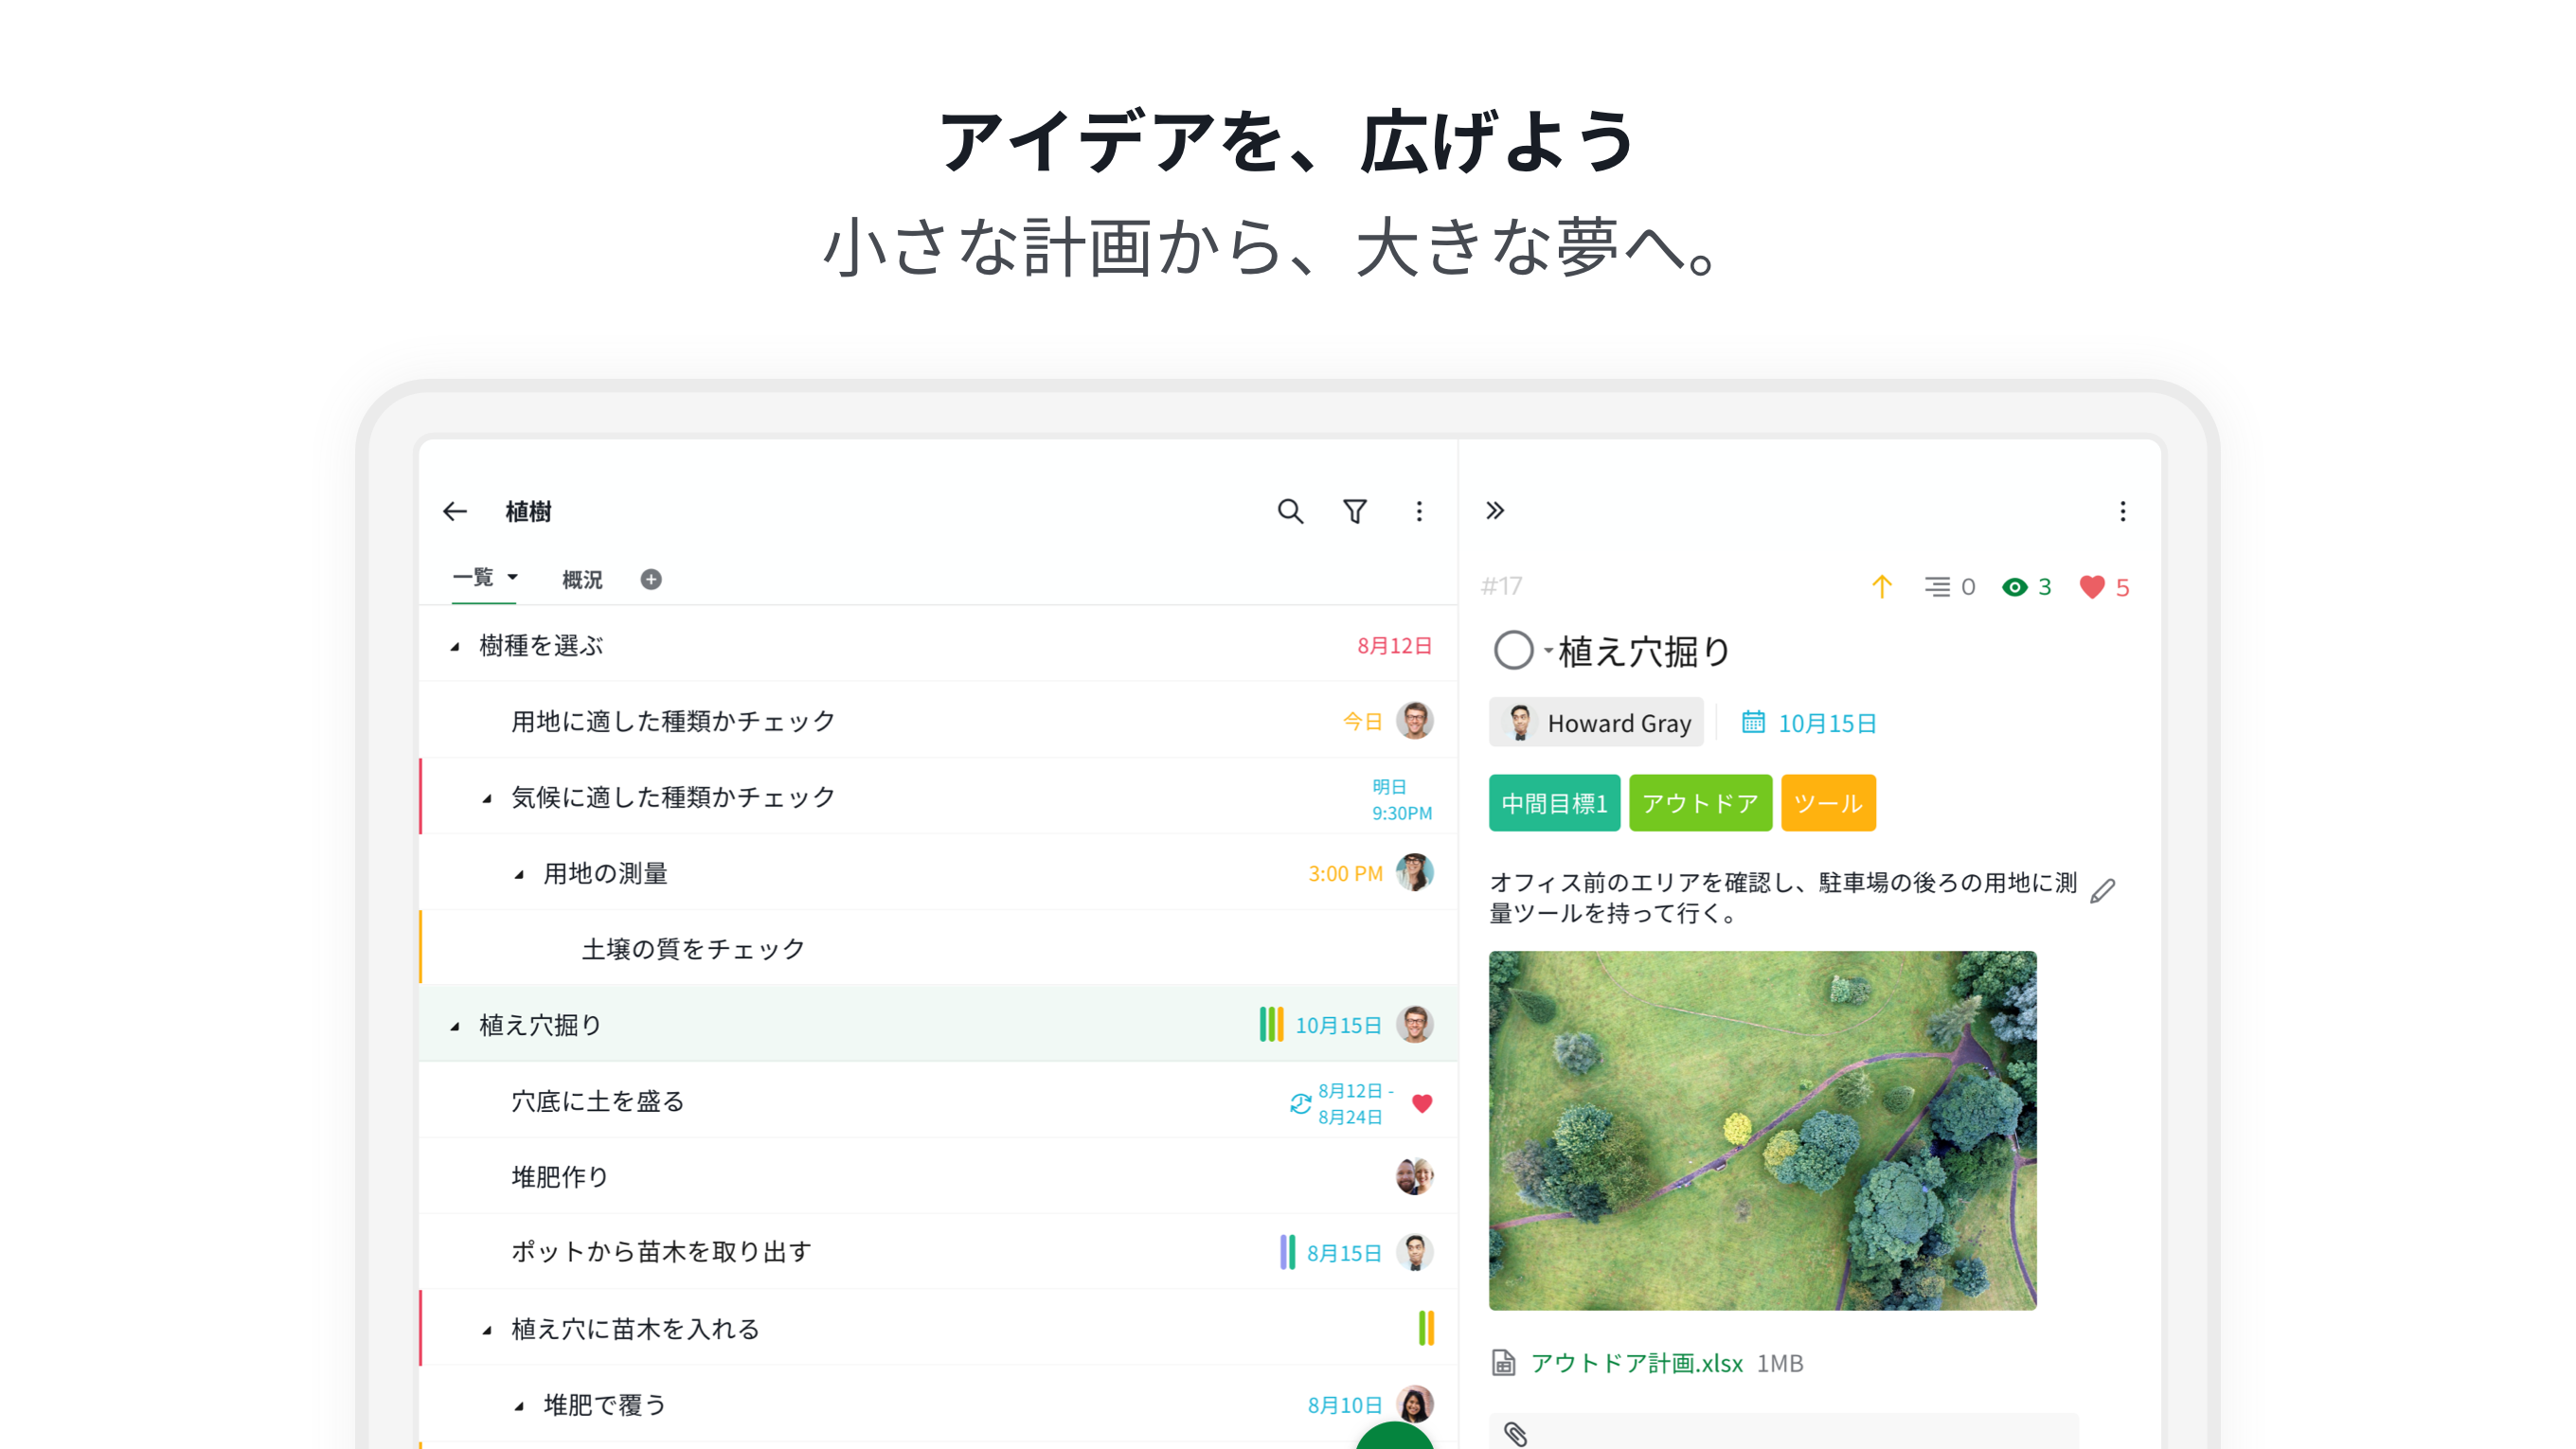2576x1449 pixels.
Task: Collapse the 気候に適した種類かチェック row
Action: (487, 798)
